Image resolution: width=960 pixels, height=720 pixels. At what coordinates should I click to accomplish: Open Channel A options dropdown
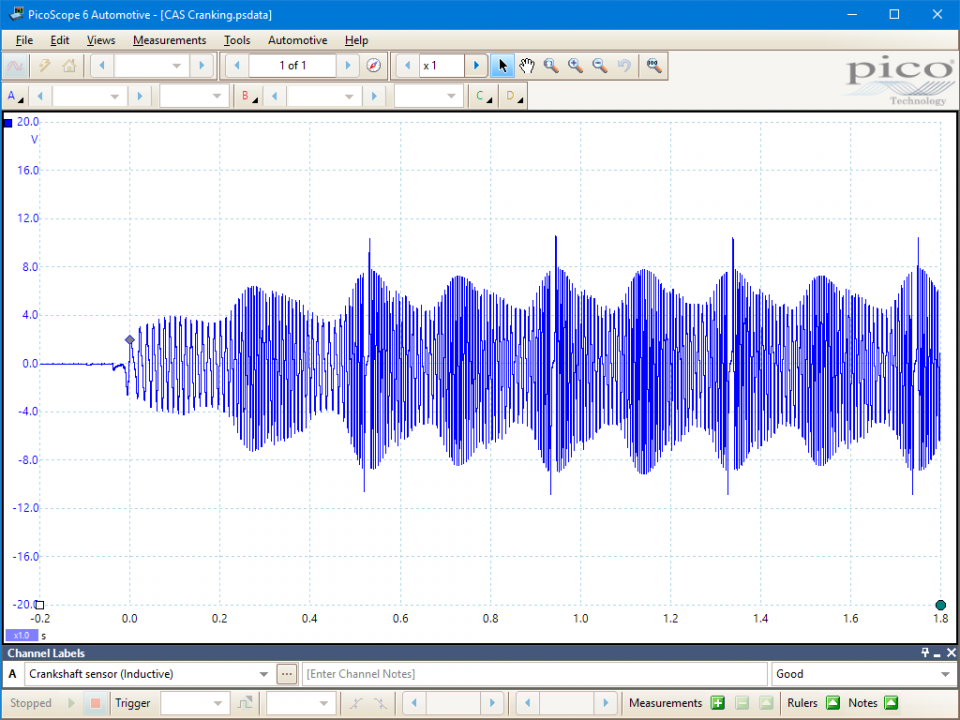coord(15,96)
